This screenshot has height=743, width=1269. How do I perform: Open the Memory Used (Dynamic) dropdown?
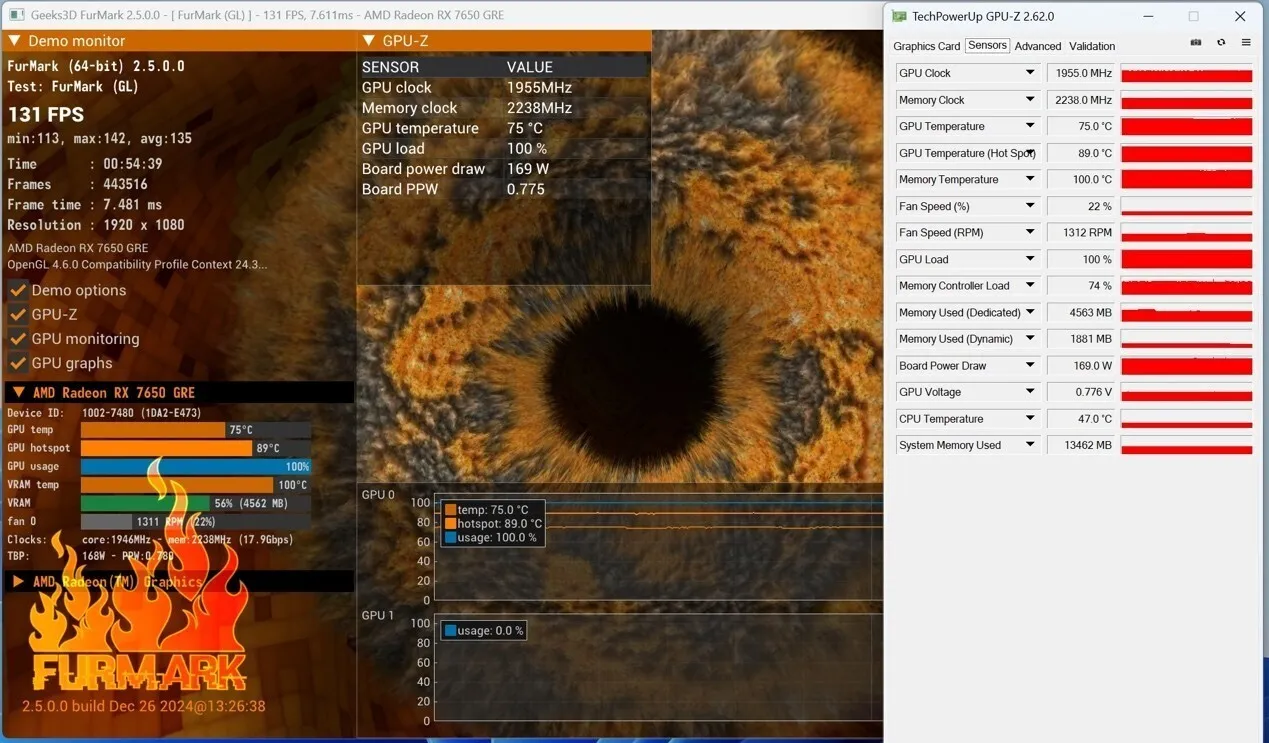(x=1030, y=339)
